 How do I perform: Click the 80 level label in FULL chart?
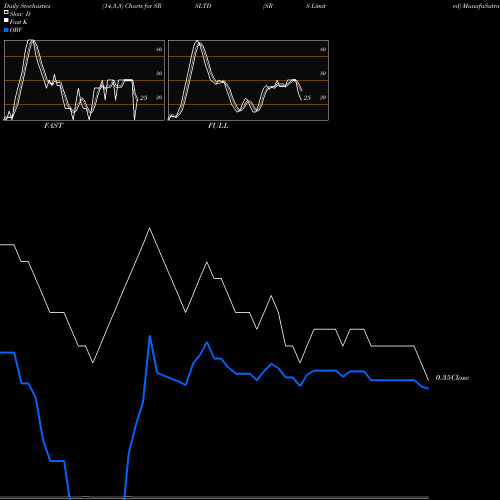[323, 49]
